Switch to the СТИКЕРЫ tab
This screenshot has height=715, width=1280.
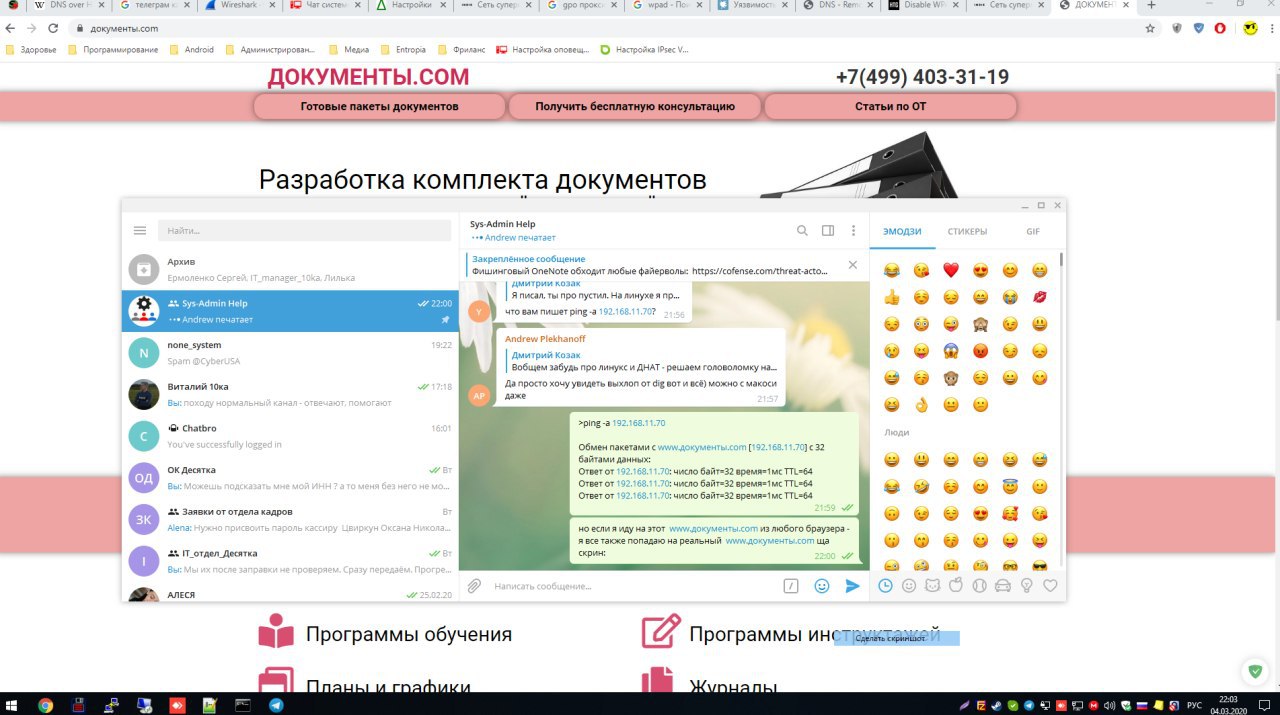(x=967, y=231)
